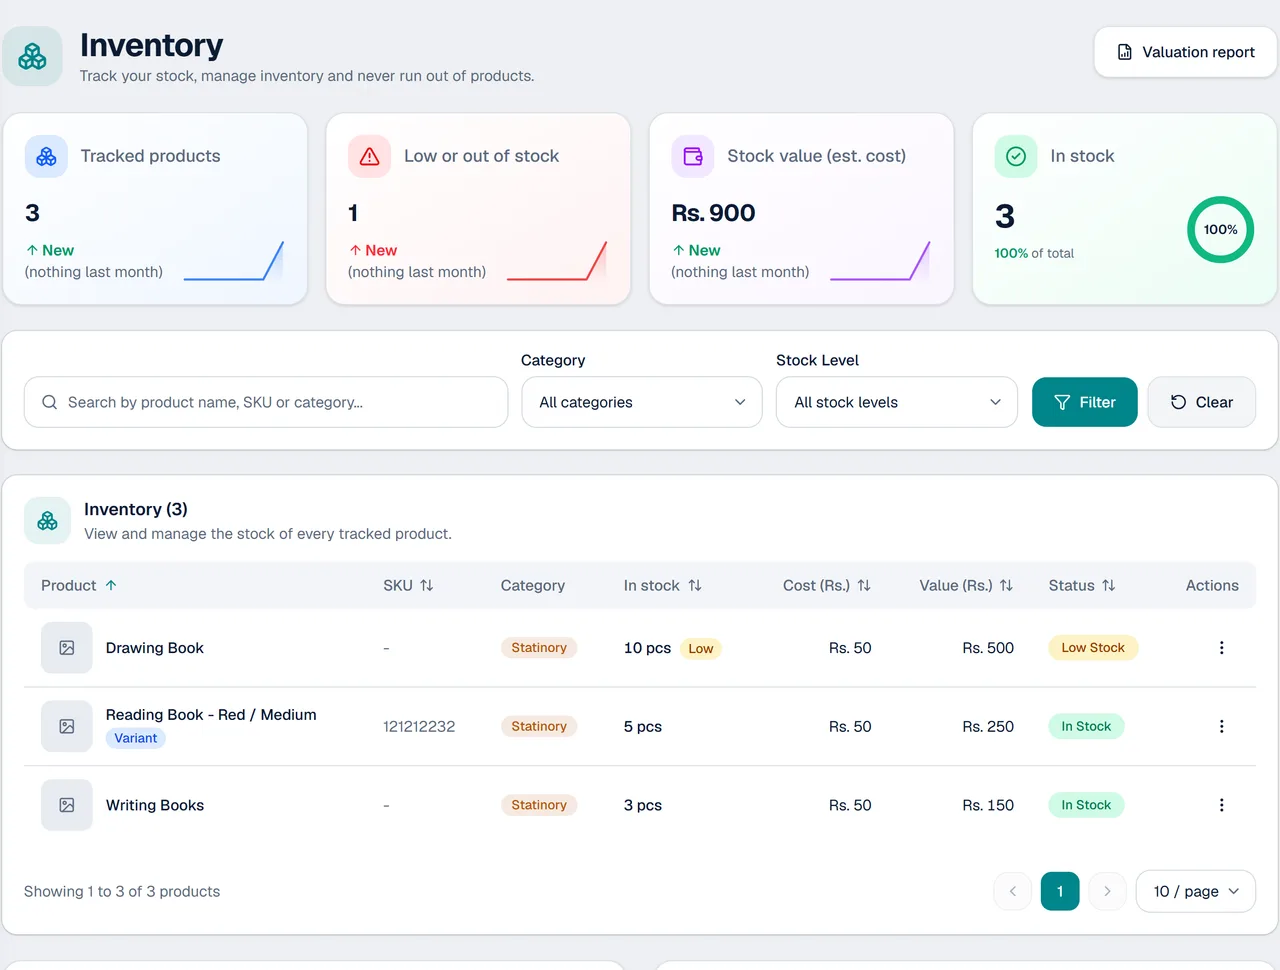
Task: Sort table by Cost (Rs.) column
Action: pos(827,585)
